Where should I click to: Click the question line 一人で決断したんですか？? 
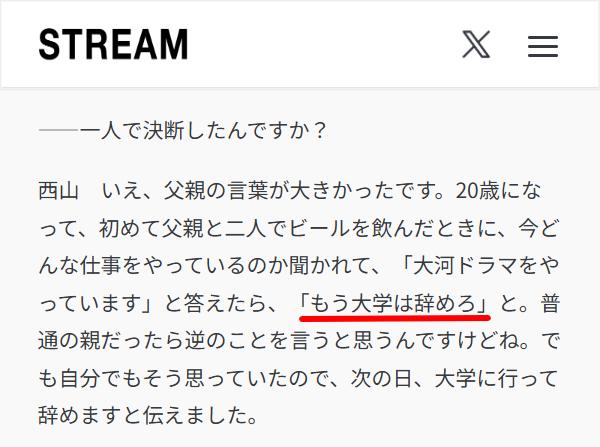[x=204, y=131]
